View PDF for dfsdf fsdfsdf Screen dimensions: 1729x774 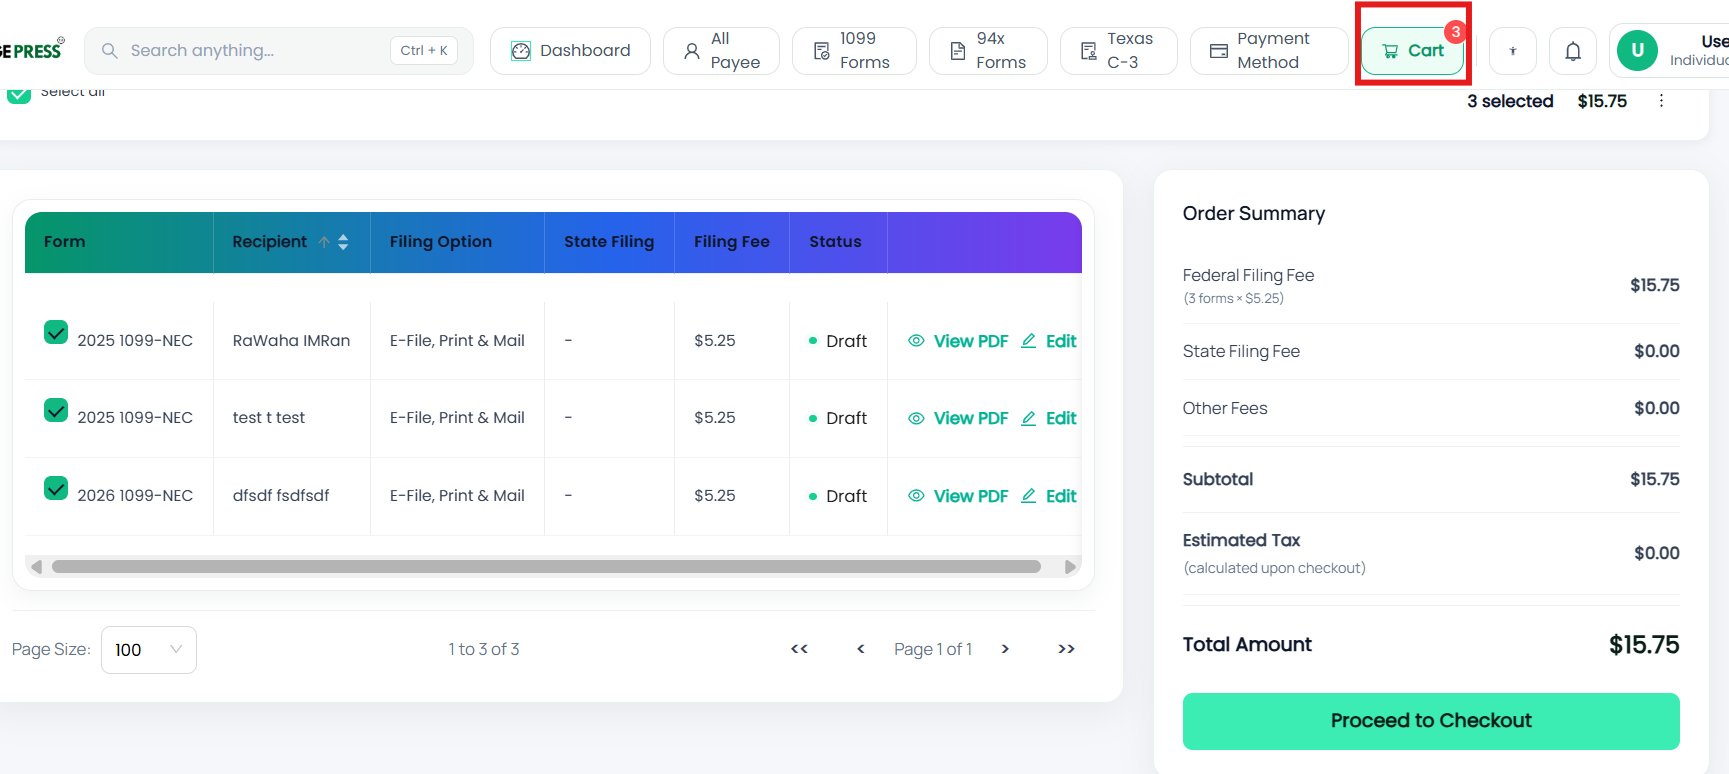(958, 496)
